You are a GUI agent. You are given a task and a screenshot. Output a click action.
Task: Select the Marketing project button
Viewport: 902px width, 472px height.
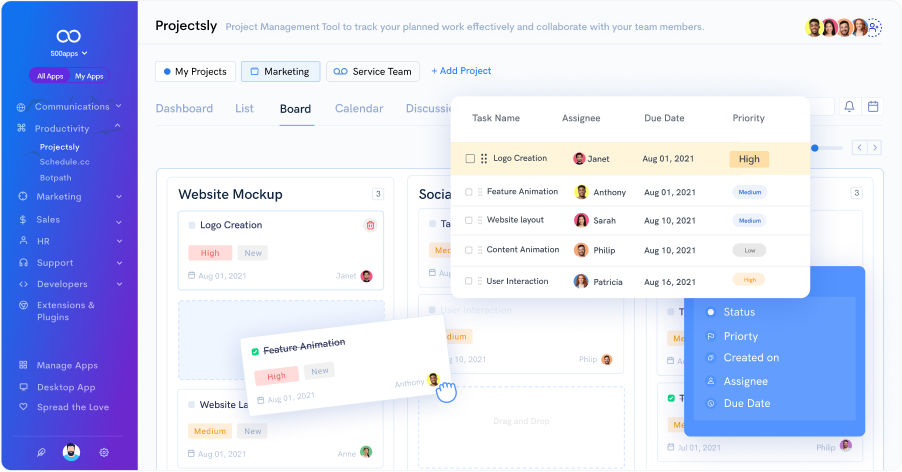(280, 72)
